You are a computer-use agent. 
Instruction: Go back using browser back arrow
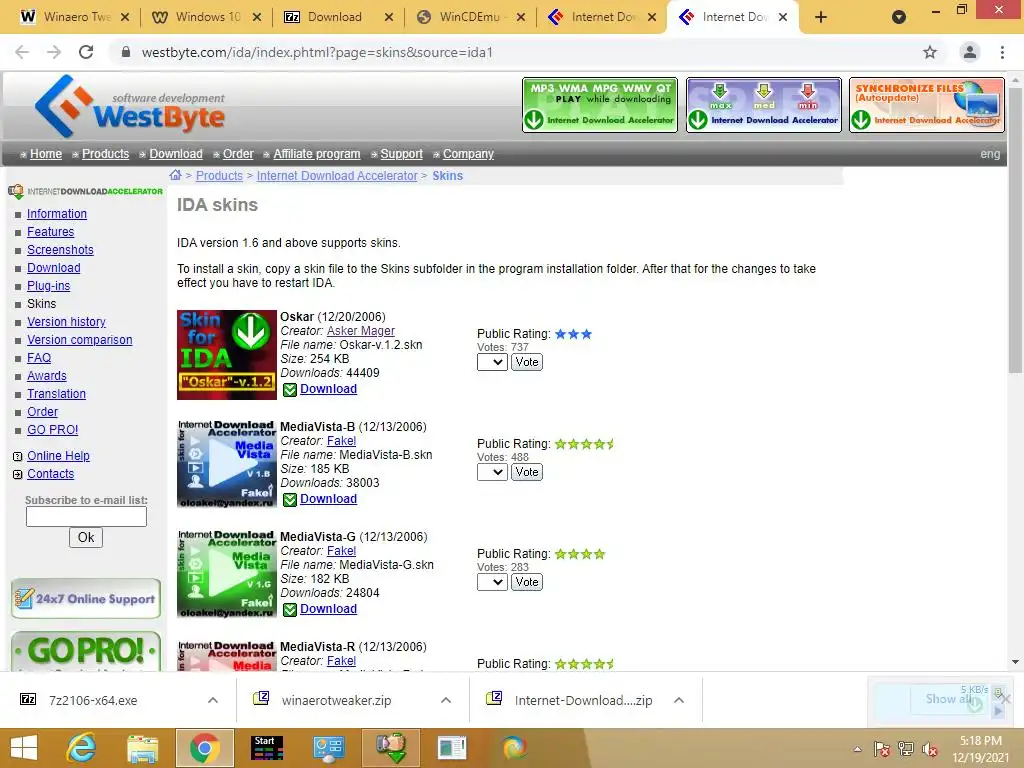pos(22,52)
